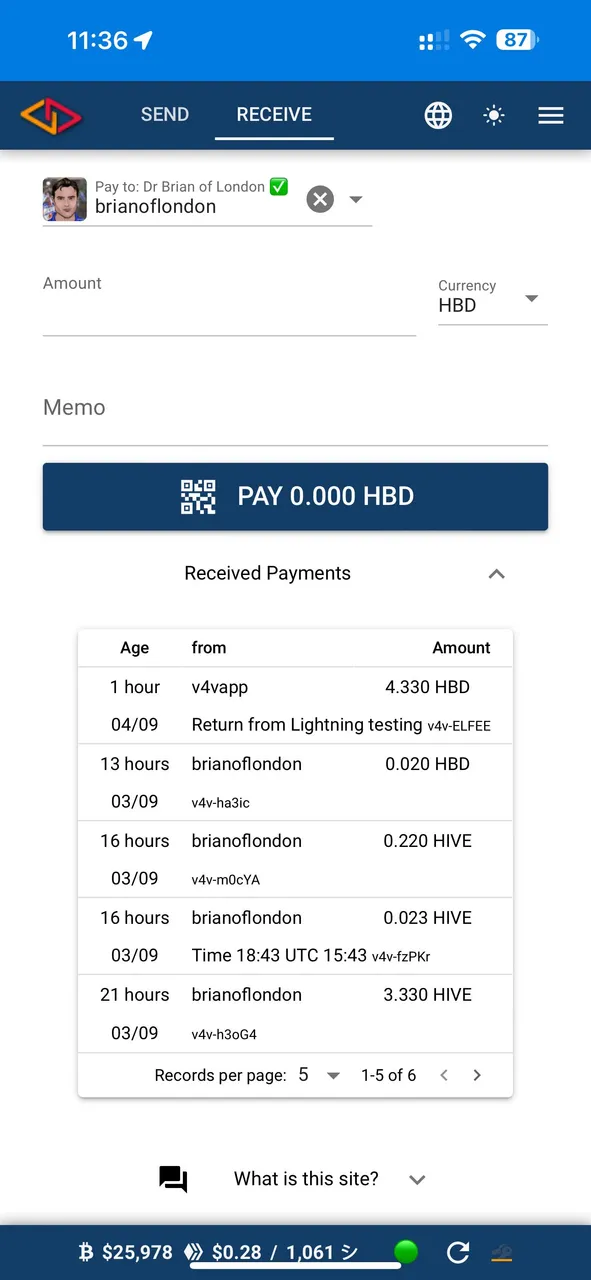The image size is (591, 1280).
Task: Select the 13 hours age cell
Action: (x=135, y=764)
